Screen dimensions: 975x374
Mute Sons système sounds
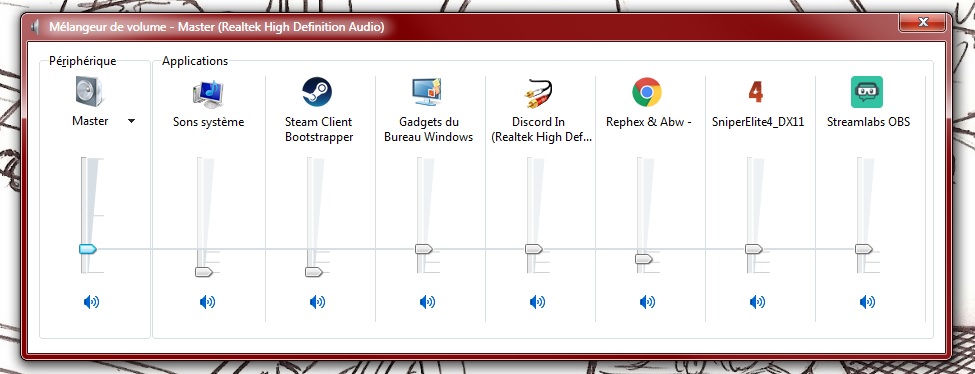click(x=207, y=302)
